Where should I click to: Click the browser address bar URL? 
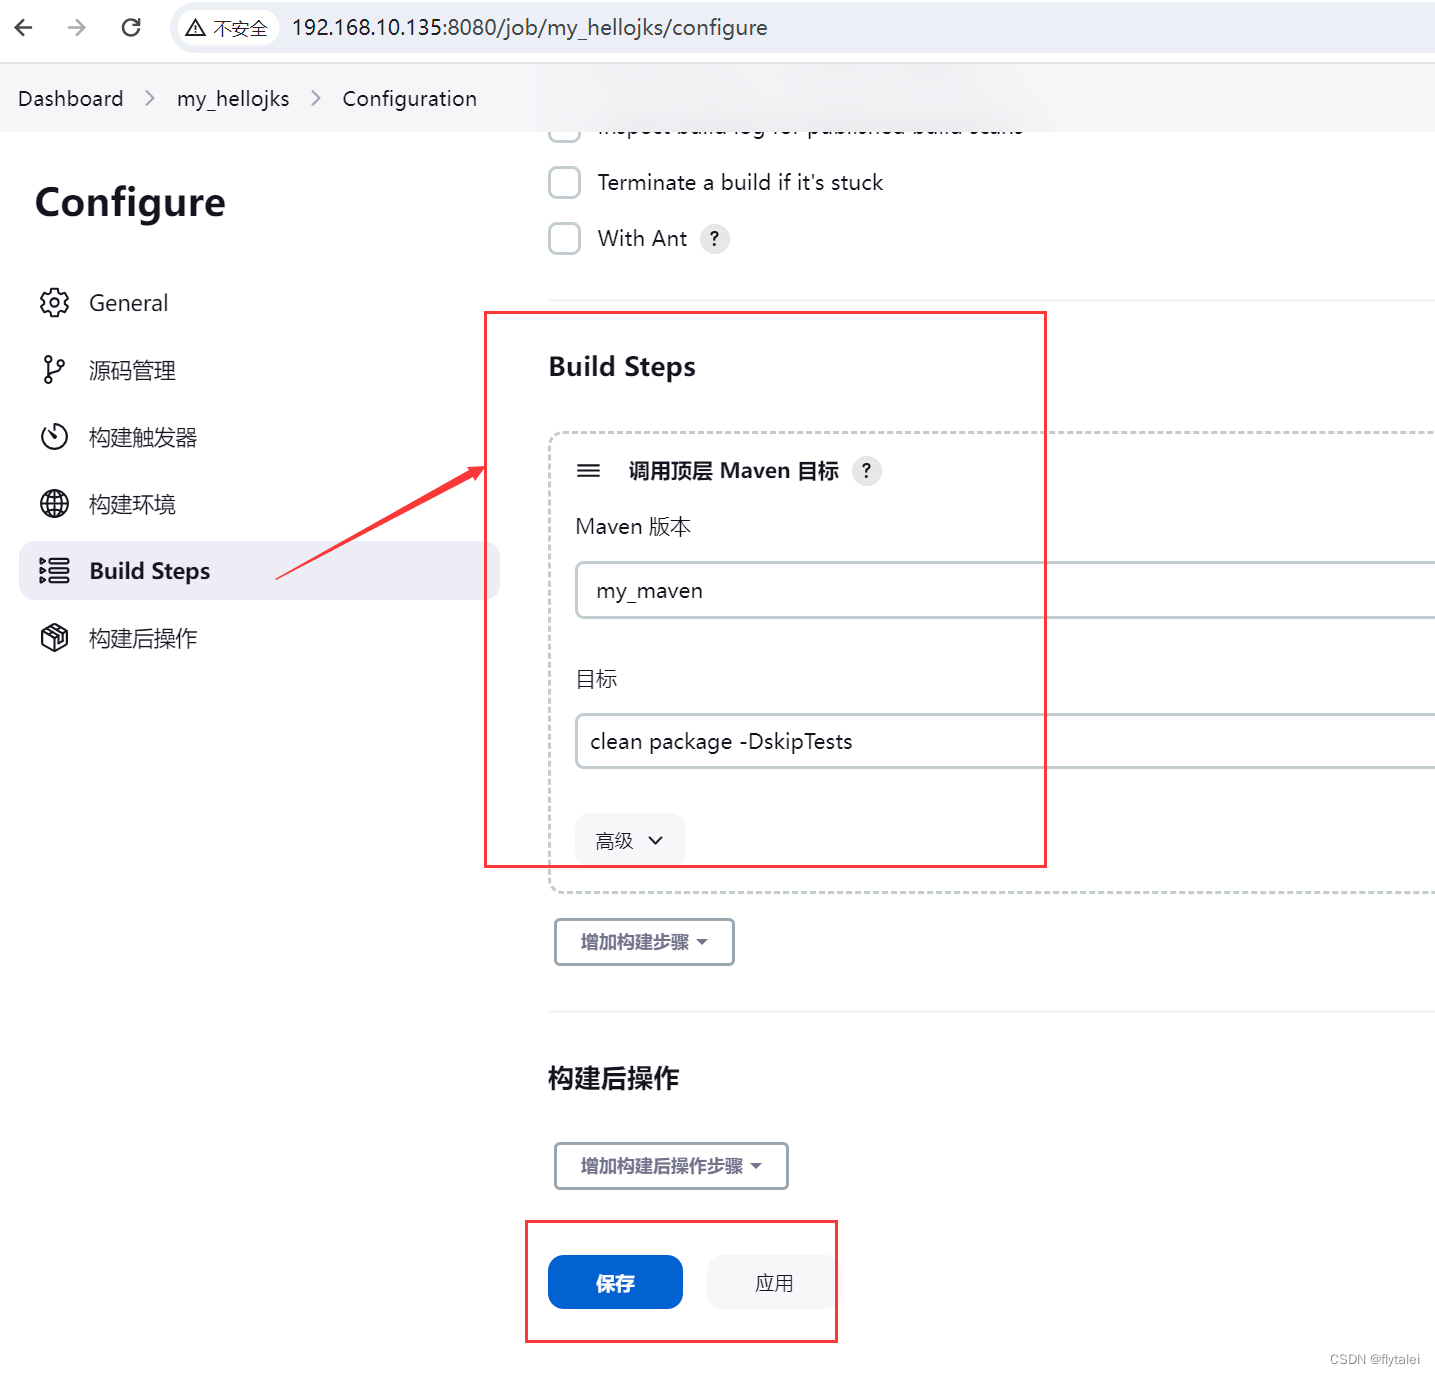tap(530, 27)
